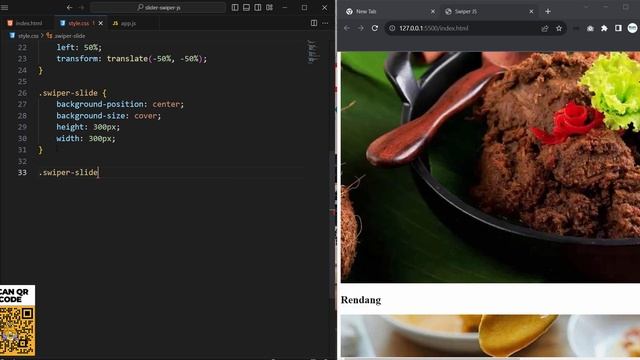The height and width of the screenshot is (360, 640).
Task: Open the editor More Actions menu
Action: (x=325, y=23)
